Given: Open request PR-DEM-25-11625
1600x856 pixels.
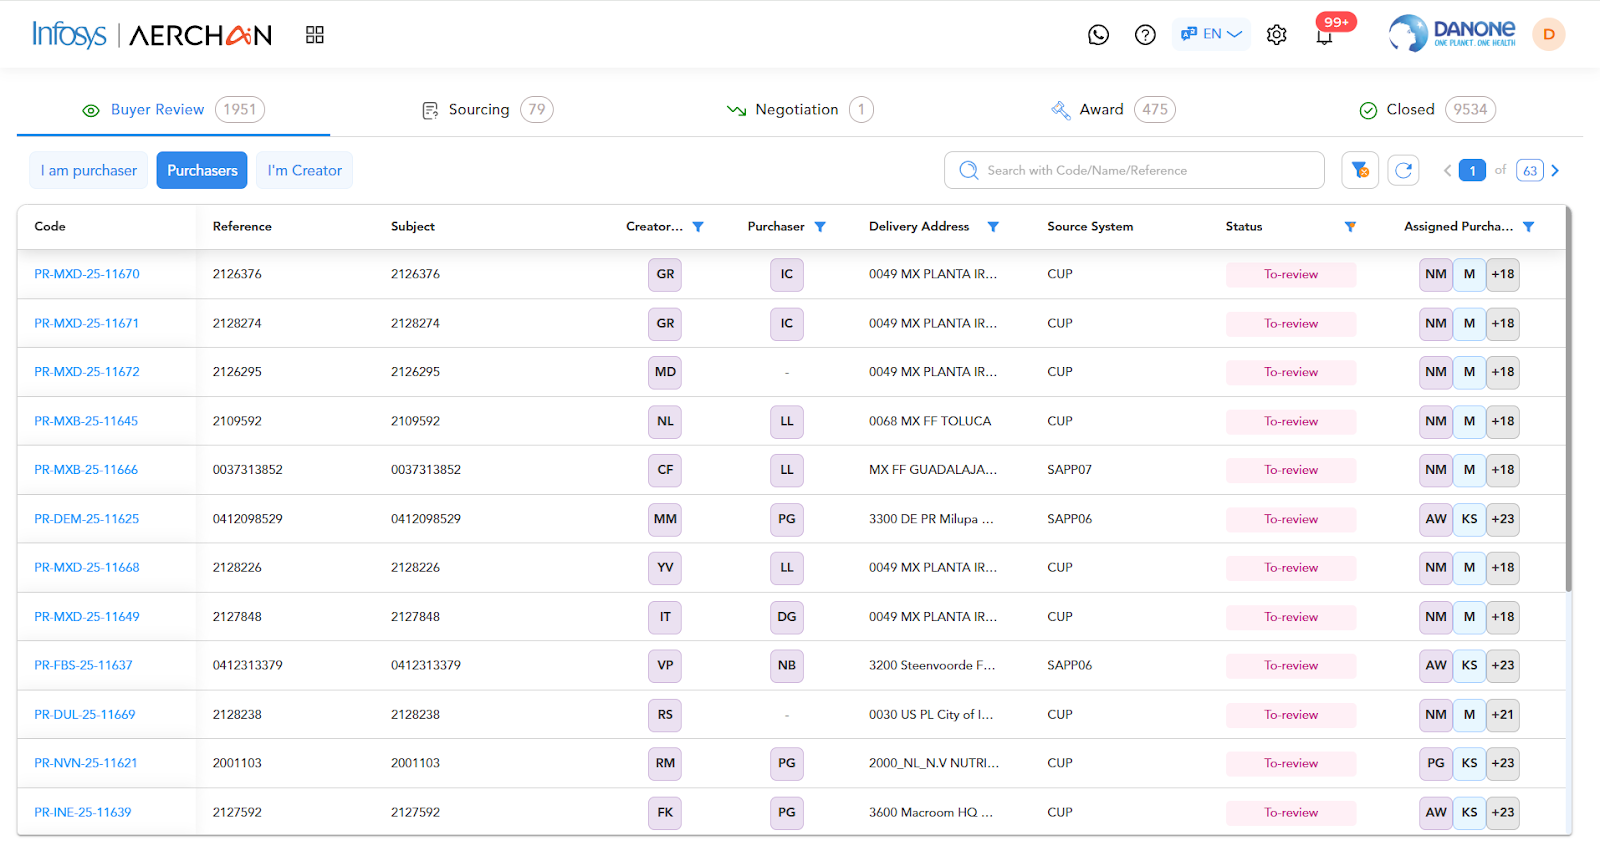Looking at the screenshot, I should click(87, 519).
